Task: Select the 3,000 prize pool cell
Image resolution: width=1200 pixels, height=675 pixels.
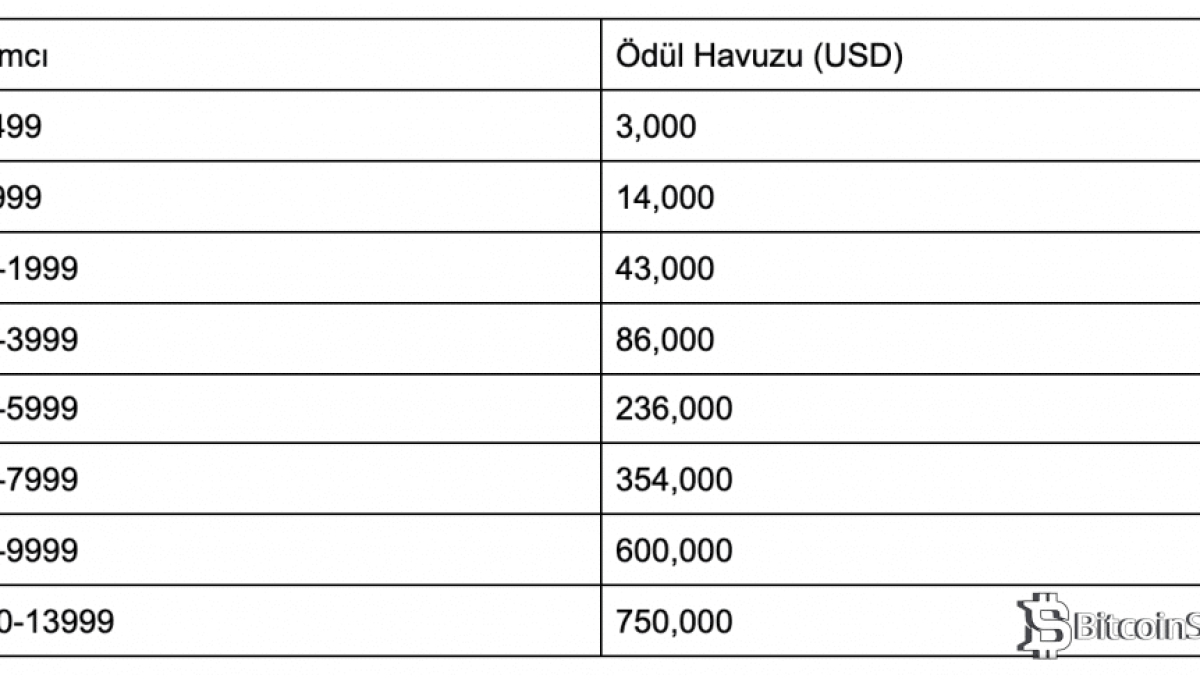Action: 656,127
